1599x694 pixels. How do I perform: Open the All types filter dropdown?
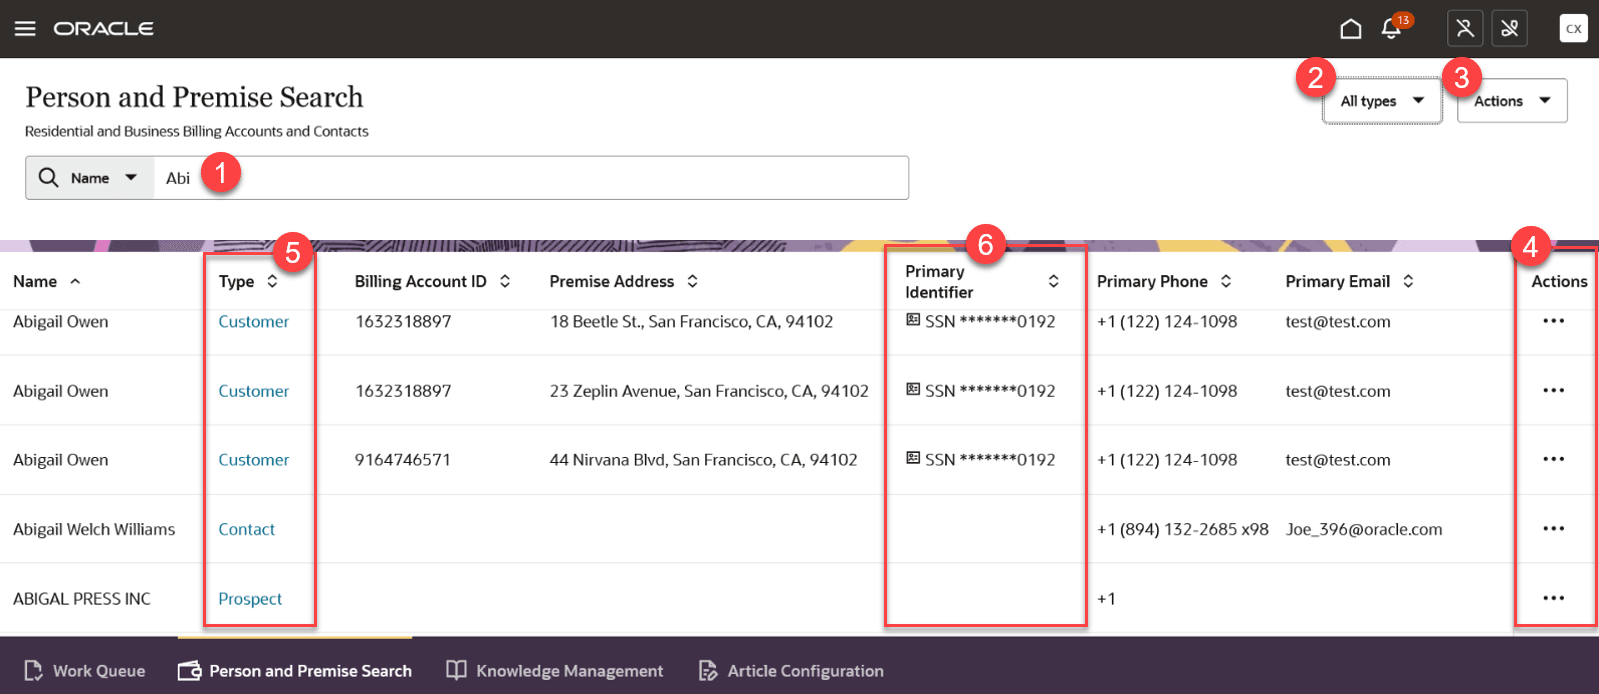pos(1382,101)
